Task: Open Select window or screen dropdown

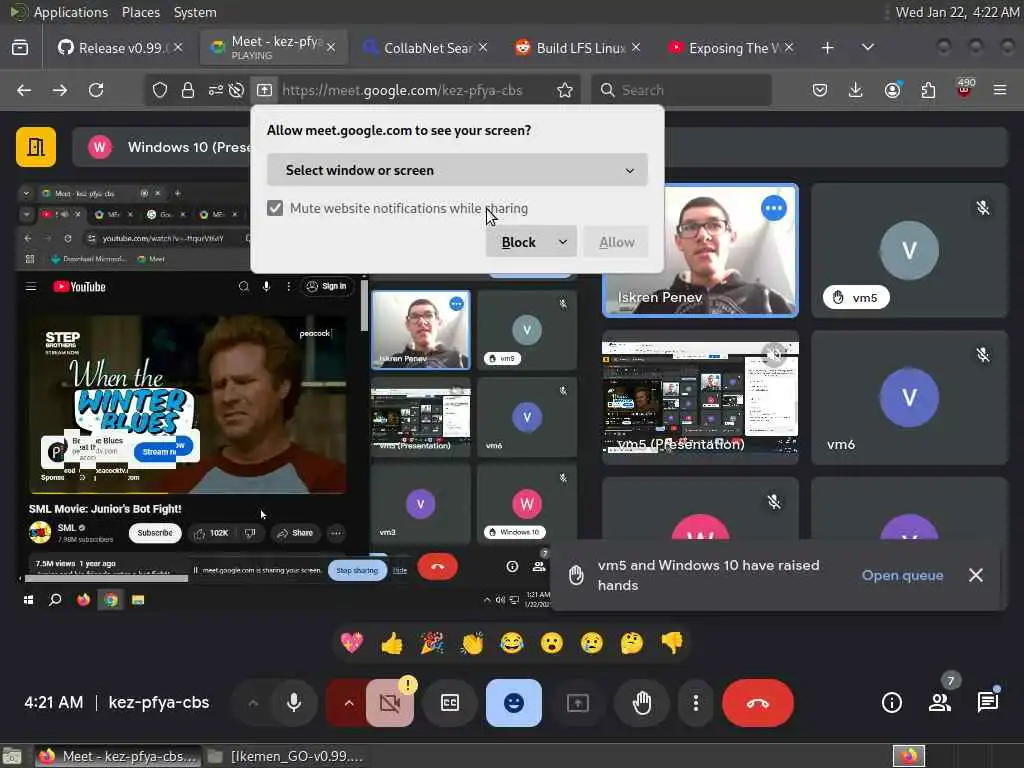Action: click(457, 170)
